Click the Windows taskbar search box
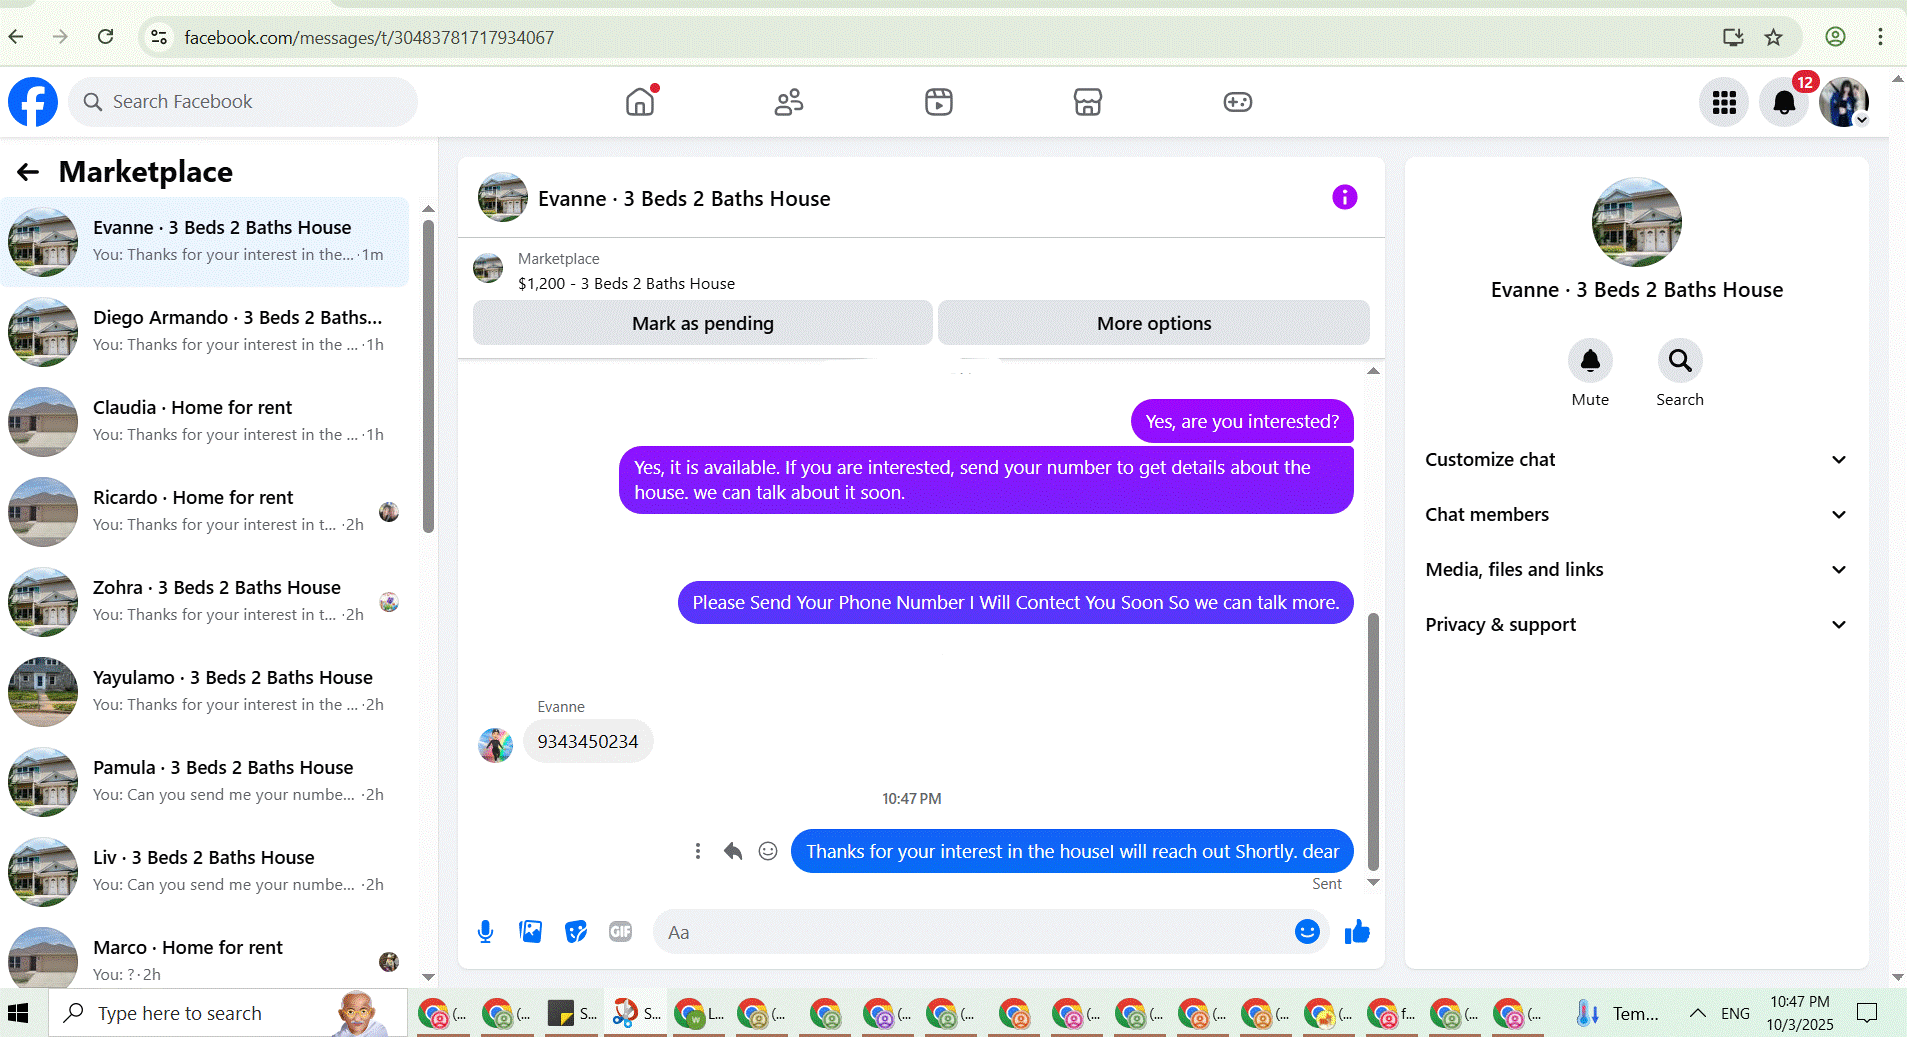Screen dimensions: 1907x1037 tap(228, 1013)
